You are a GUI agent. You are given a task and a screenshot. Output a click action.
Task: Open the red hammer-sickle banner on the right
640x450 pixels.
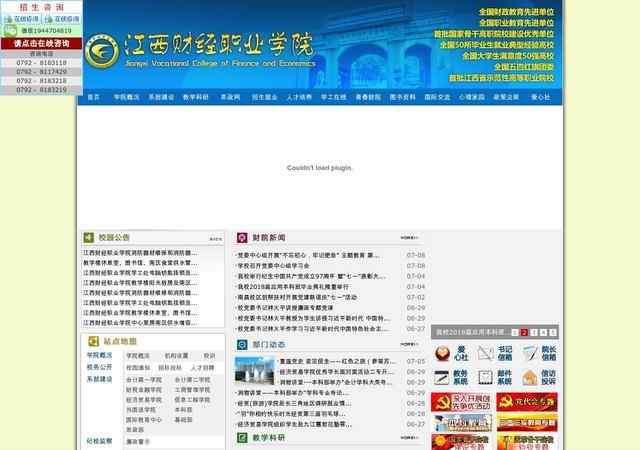click(527, 402)
